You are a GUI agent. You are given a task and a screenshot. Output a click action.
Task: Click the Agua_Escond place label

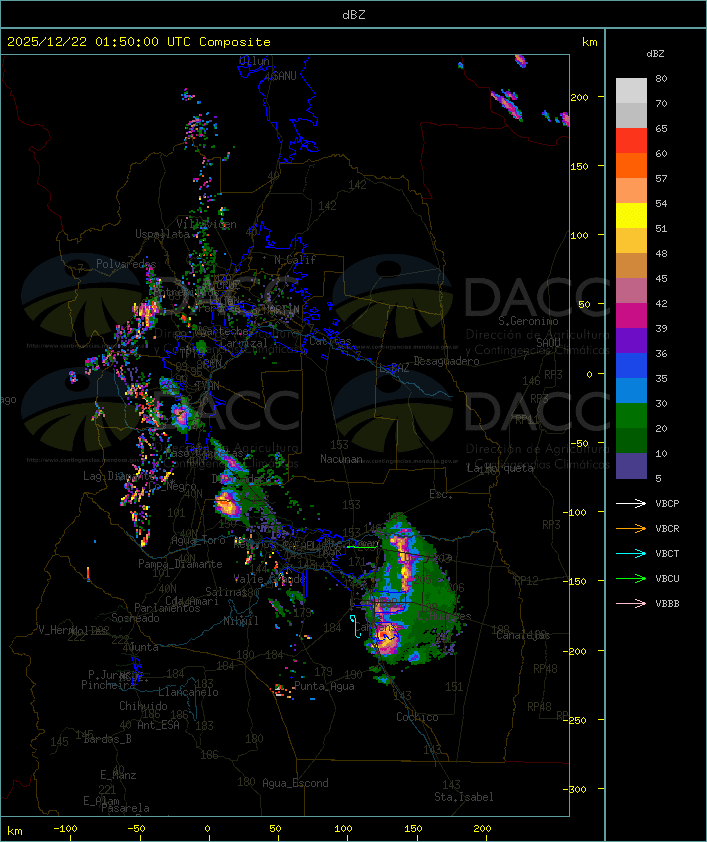(295, 783)
